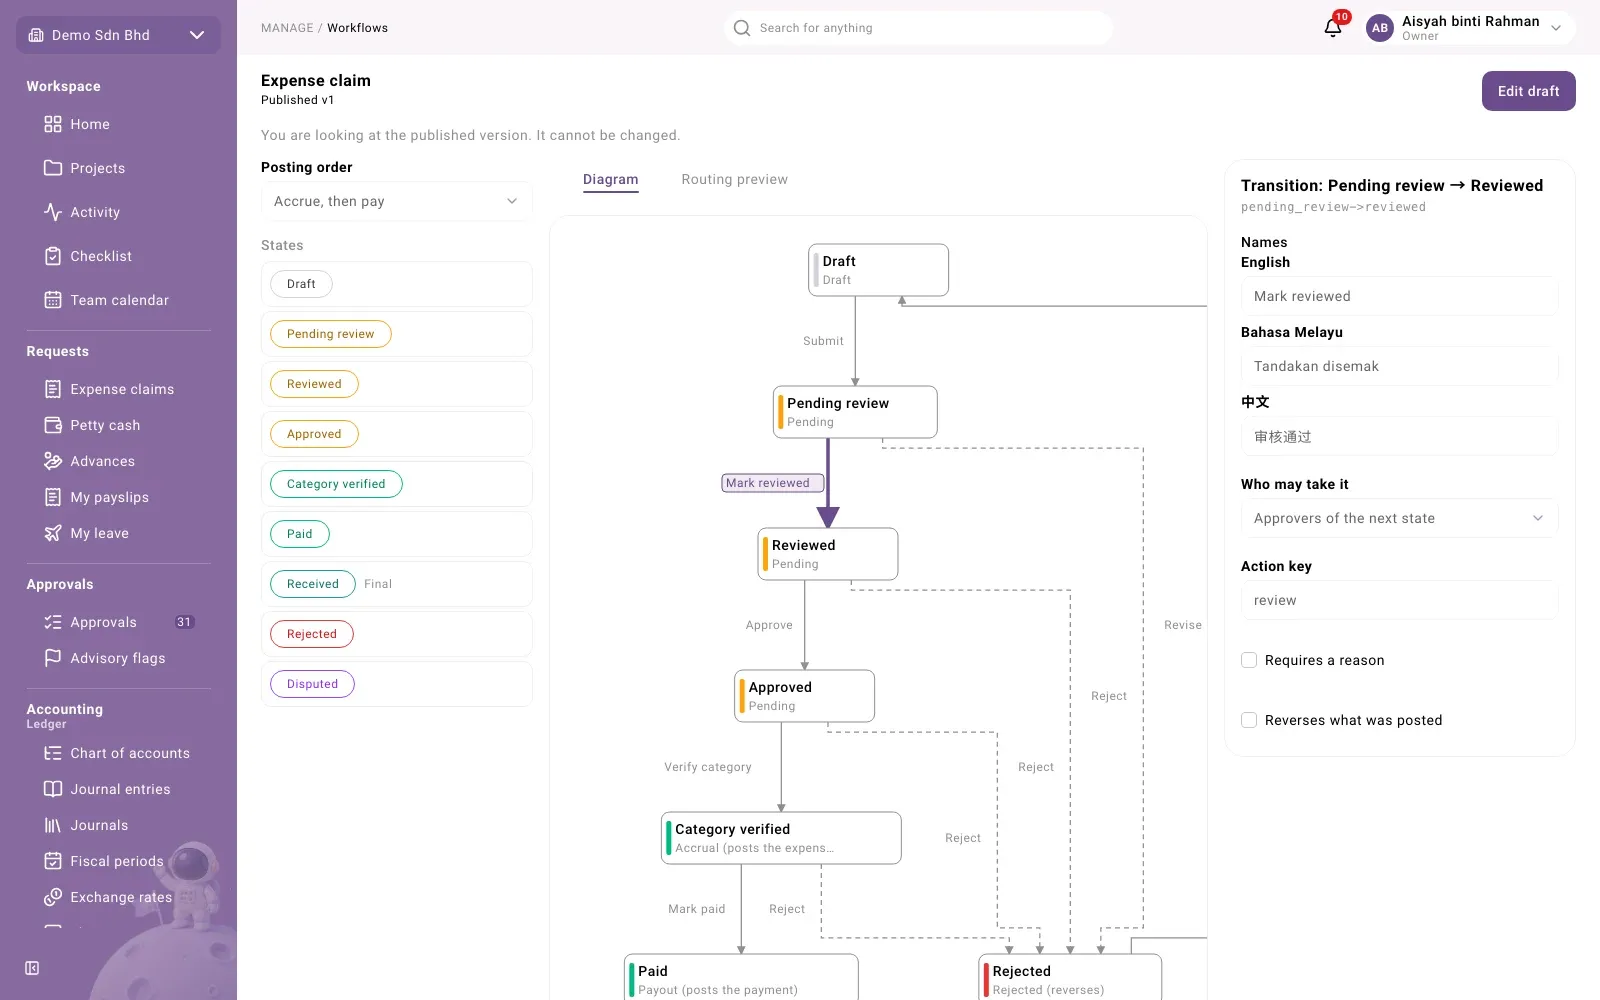The height and width of the screenshot is (1000, 1600).
Task: Click the Approvals list icon
Action: (x=53, y=622)
